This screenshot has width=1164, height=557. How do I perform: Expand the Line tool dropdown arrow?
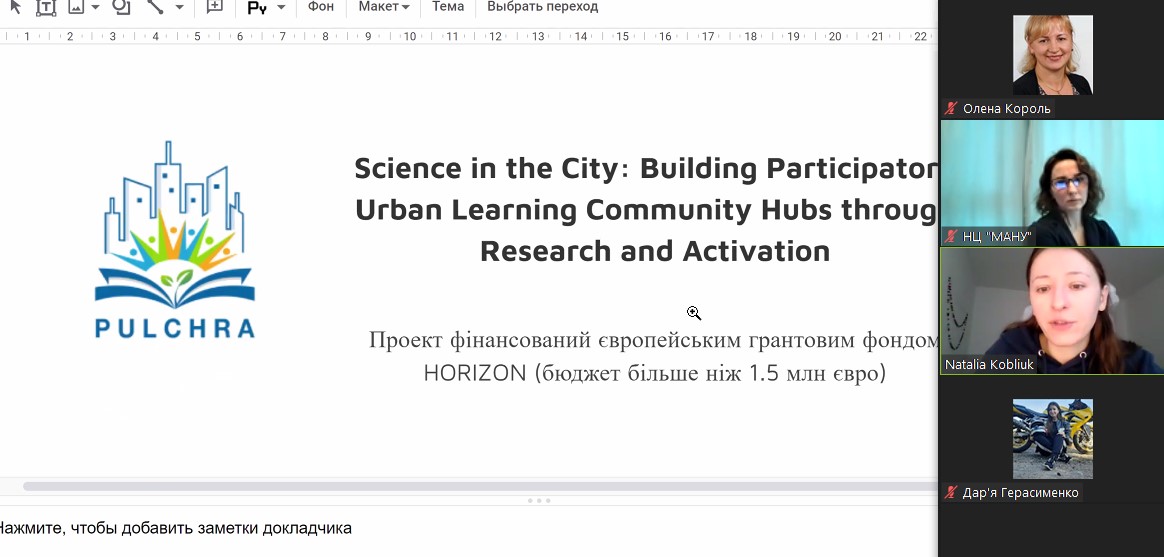tap(179, 7)
